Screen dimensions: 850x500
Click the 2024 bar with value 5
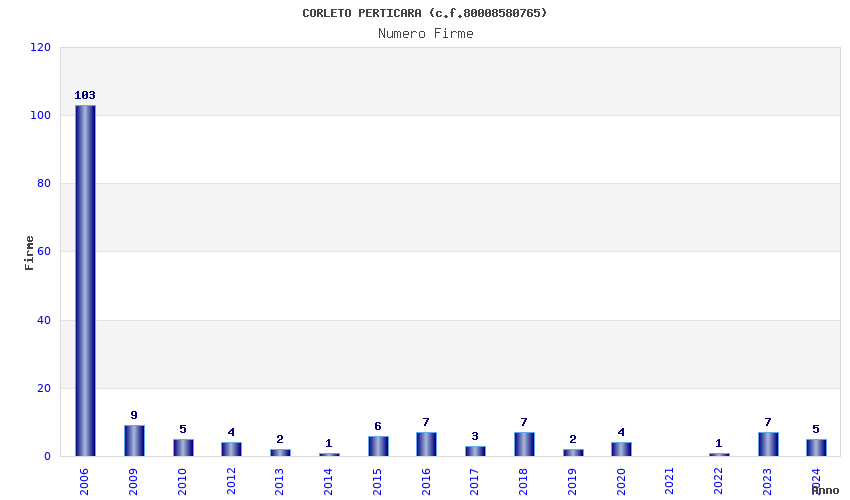click(x=816, y=448)
